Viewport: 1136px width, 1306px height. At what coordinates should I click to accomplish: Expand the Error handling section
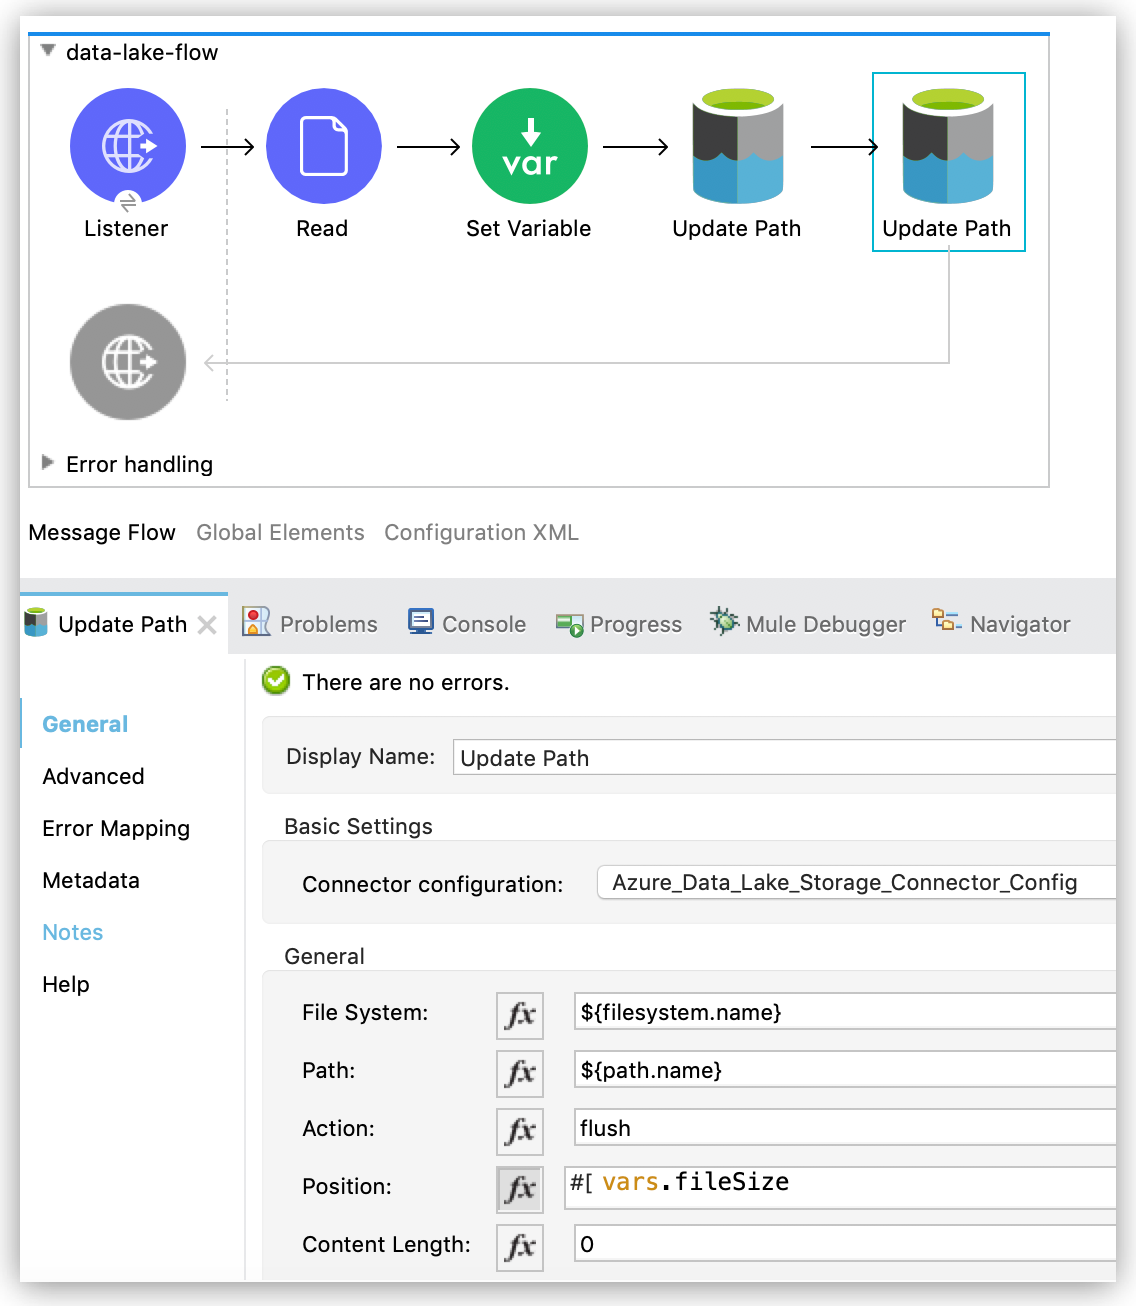(x=47, y=462)
